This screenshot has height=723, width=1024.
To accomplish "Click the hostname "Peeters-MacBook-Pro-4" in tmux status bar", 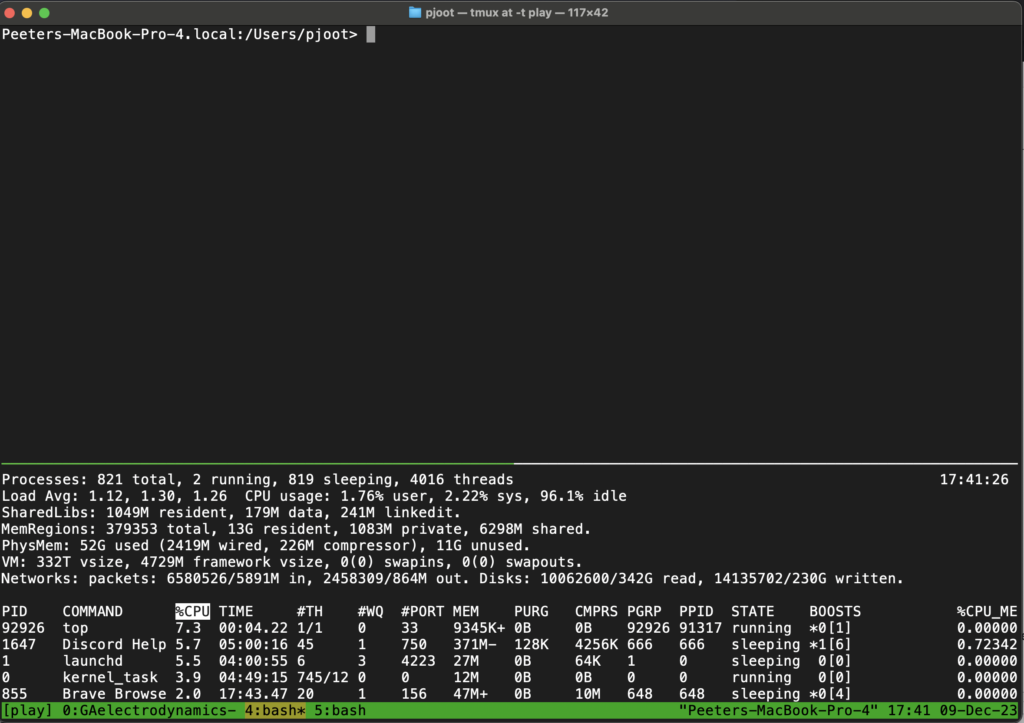I will coord(778,710).
